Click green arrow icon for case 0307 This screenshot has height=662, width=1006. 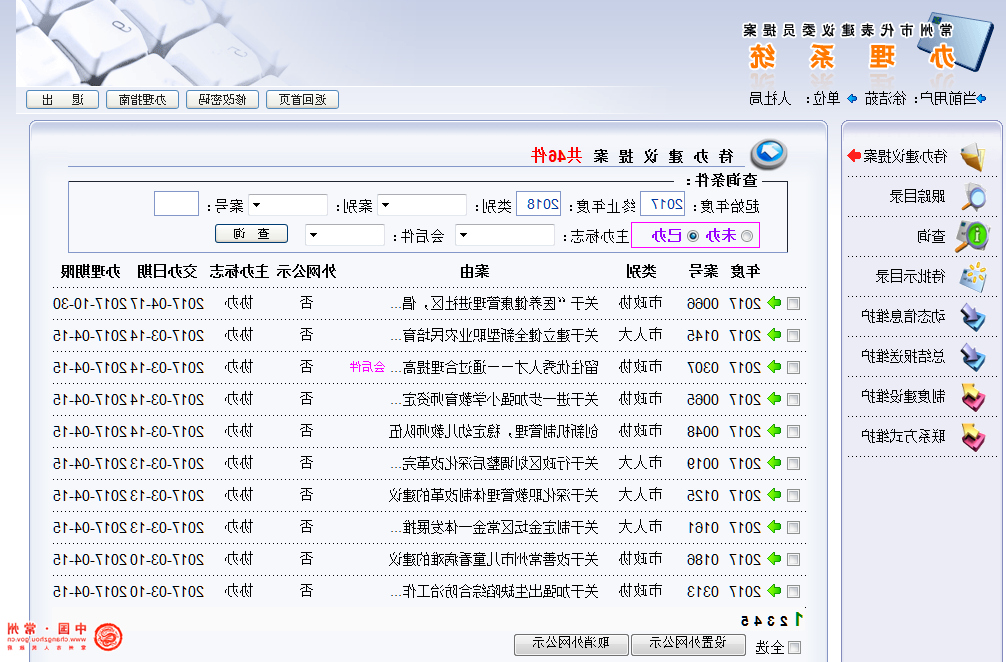774,367
